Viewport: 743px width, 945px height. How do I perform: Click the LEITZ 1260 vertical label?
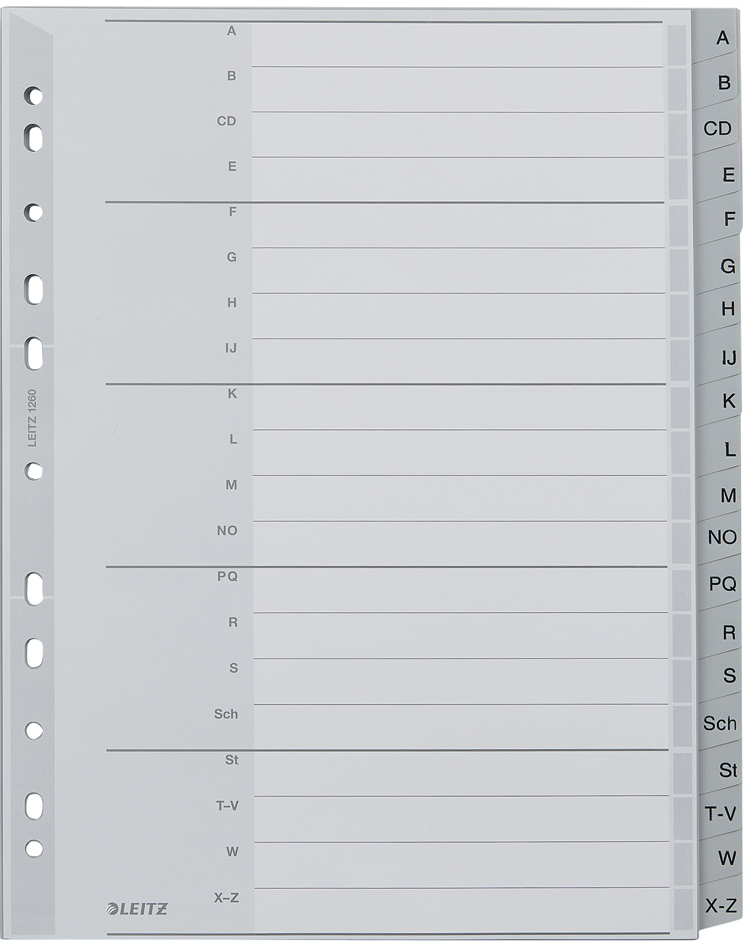[x=32, y=418]
